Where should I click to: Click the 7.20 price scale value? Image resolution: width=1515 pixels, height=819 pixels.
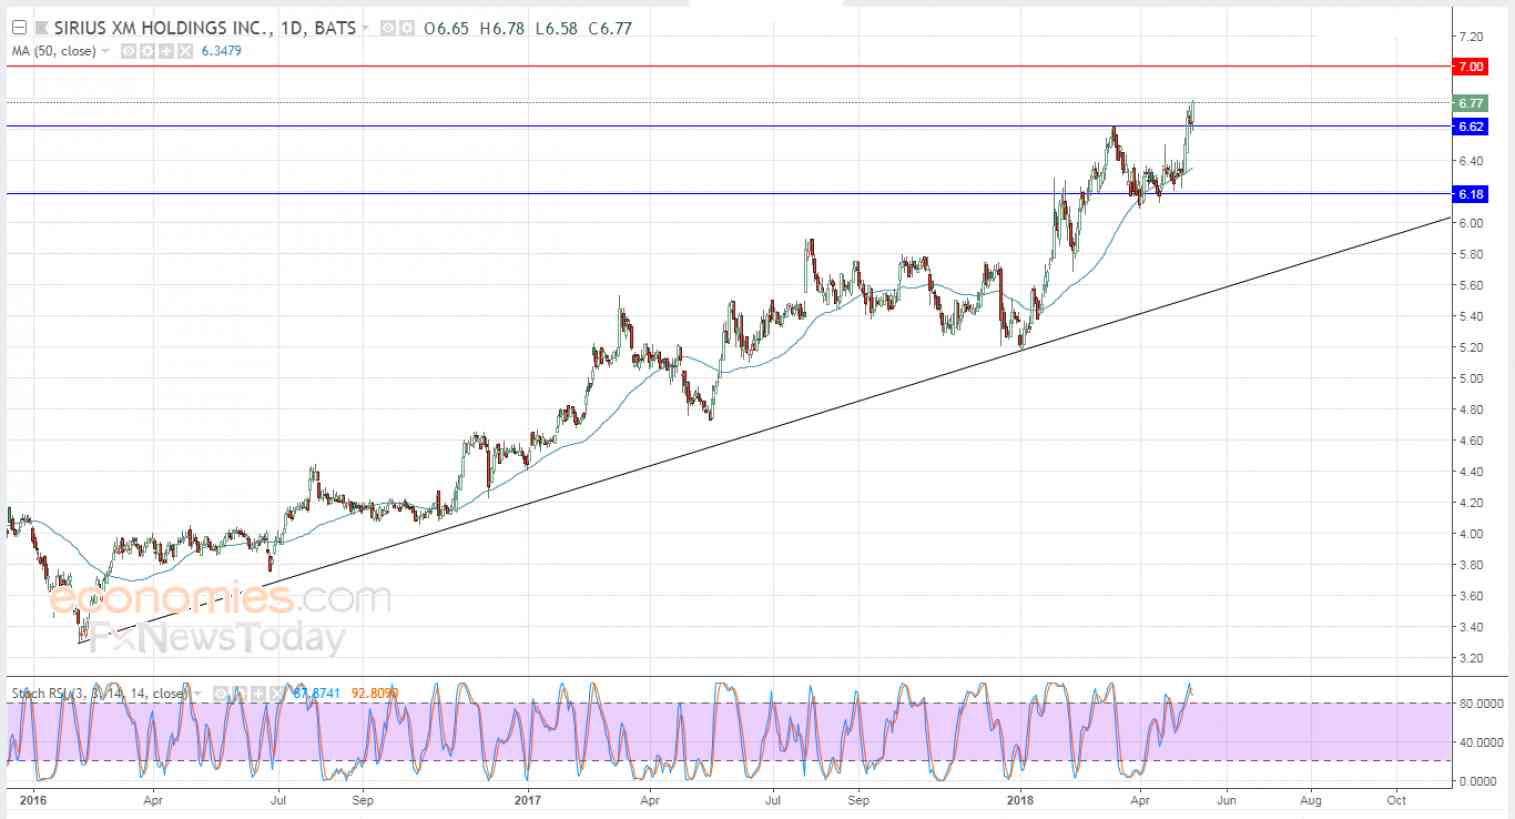[1471, 37]
